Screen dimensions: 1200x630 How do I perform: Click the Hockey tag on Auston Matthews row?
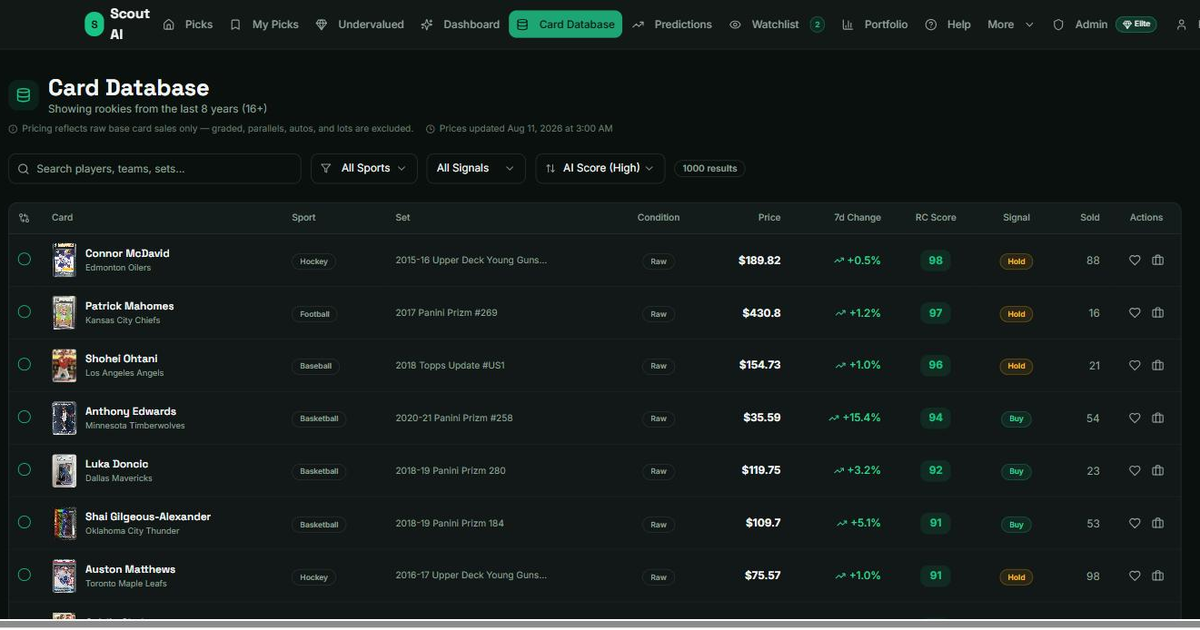[314, 577]
